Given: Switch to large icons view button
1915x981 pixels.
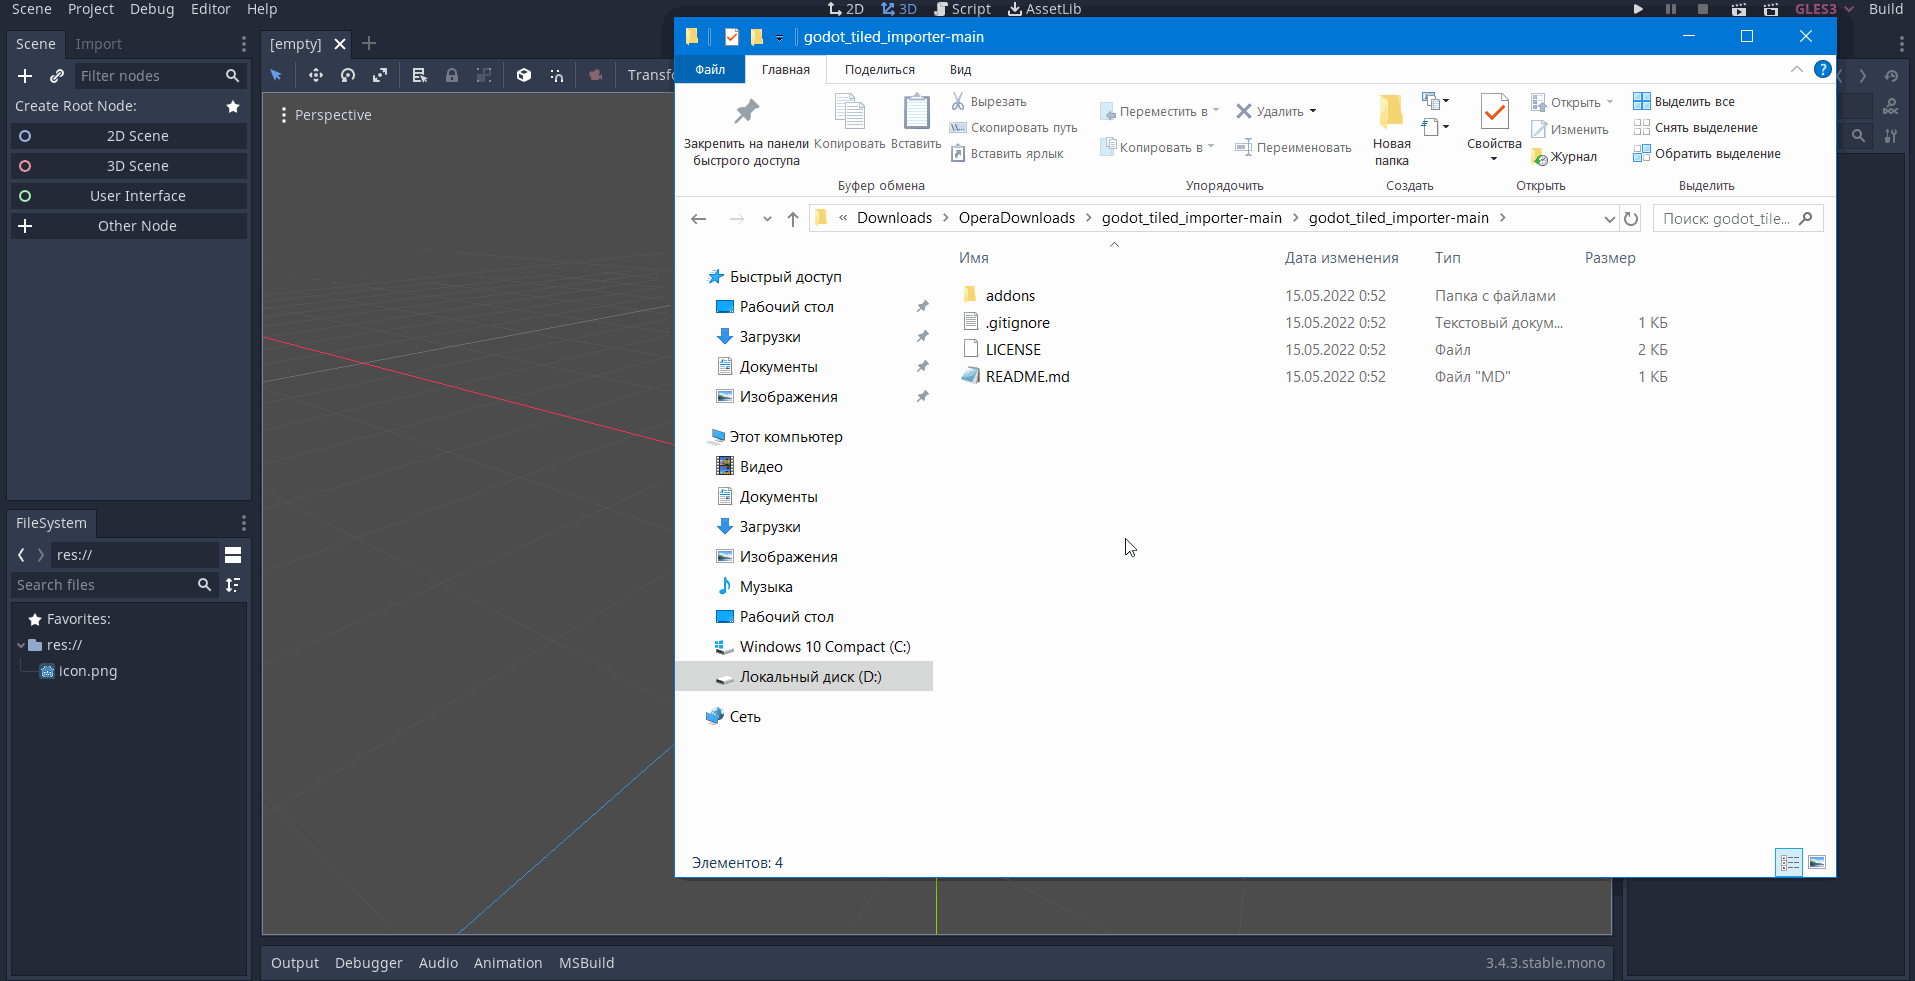Looking at the screenshot, I should (x=1817, y=862).
